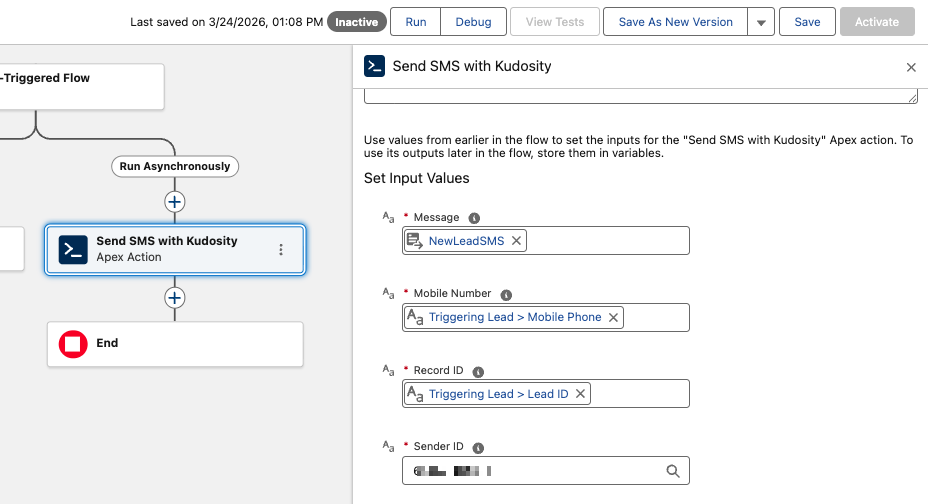Remove the NewLeadSMS pill from Message

tap(516, 241)
